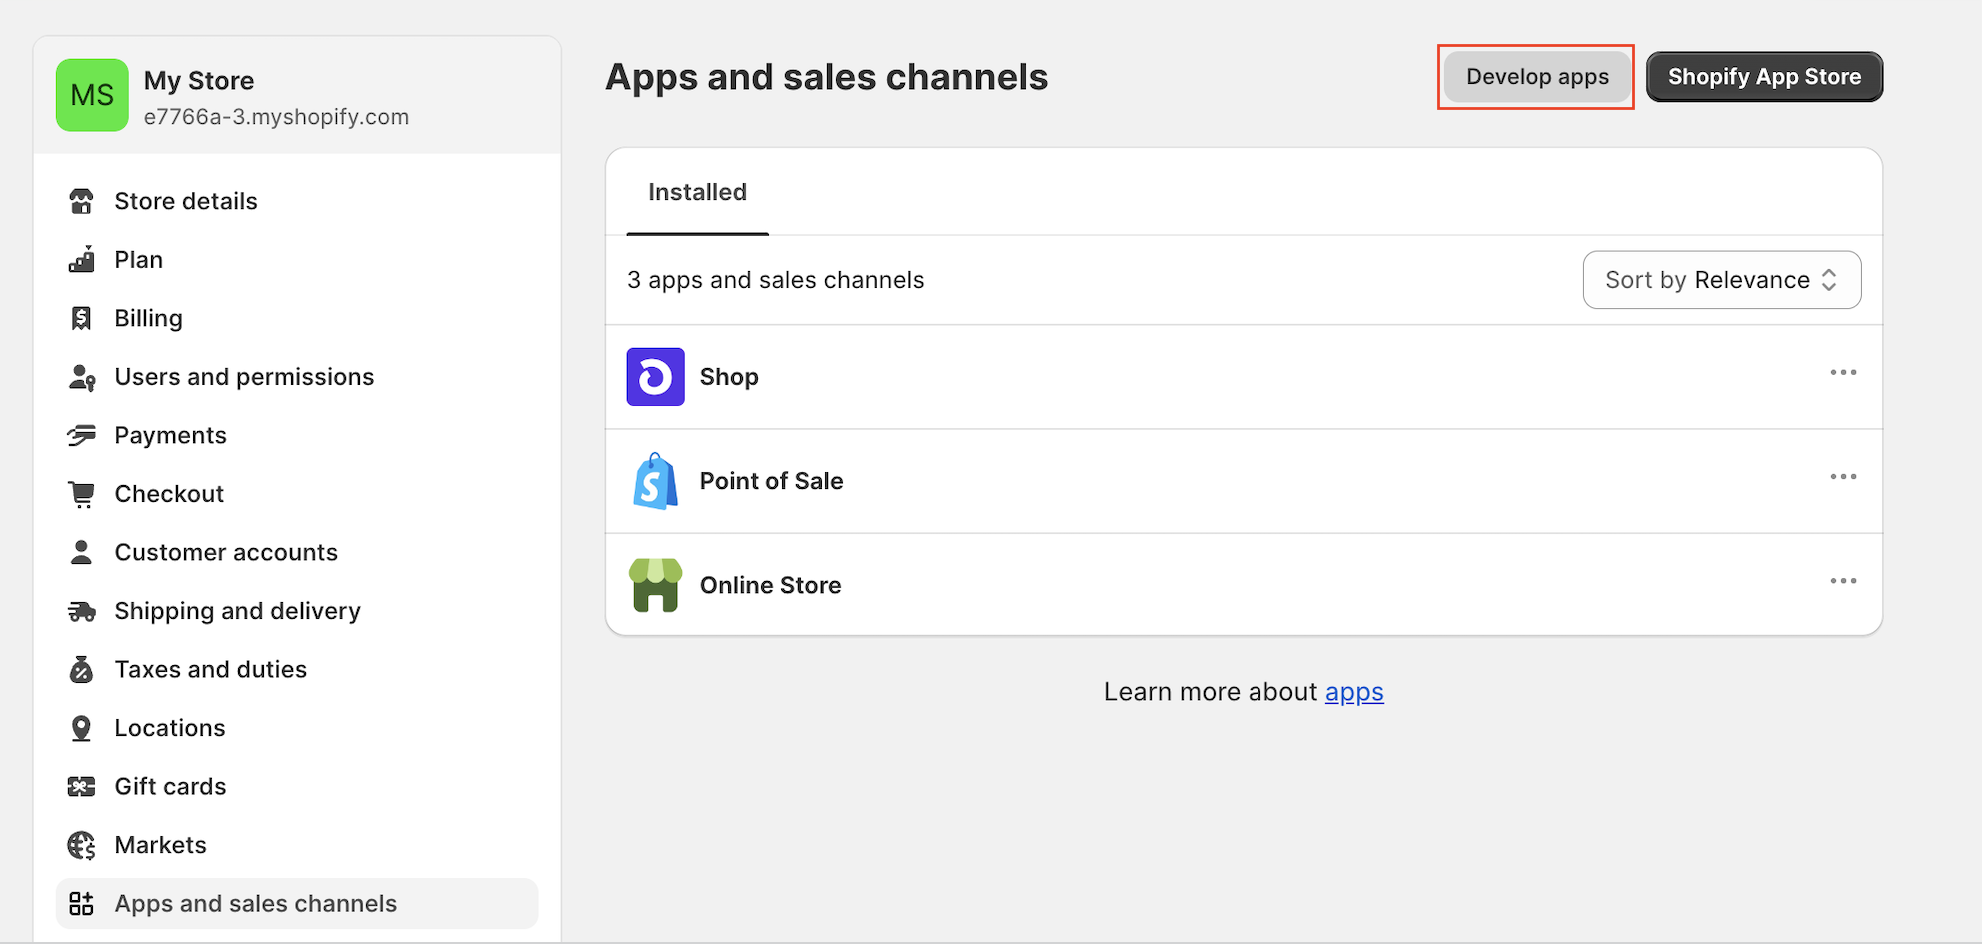
Task: Go to Users and permissions settings
Action: point(244,377)
